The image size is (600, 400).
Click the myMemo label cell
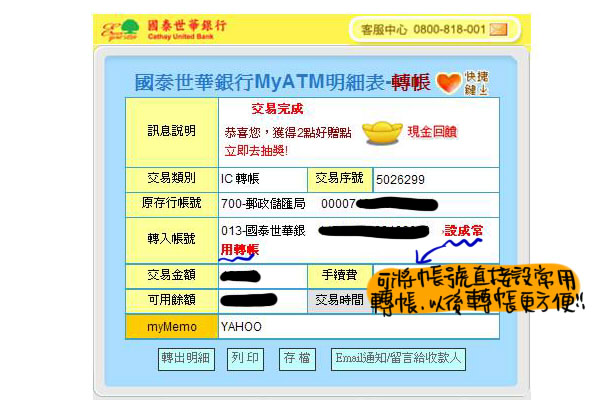[x=172, y=327]
